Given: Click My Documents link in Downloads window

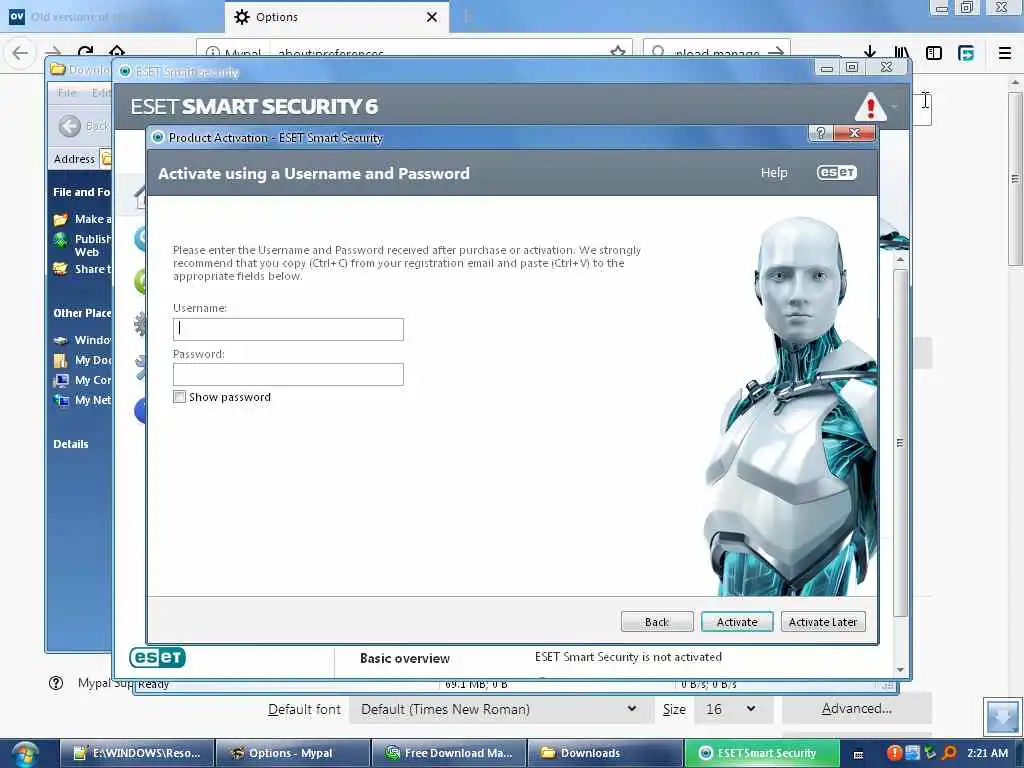Looking at the screenshot, I should click(82, 360).
